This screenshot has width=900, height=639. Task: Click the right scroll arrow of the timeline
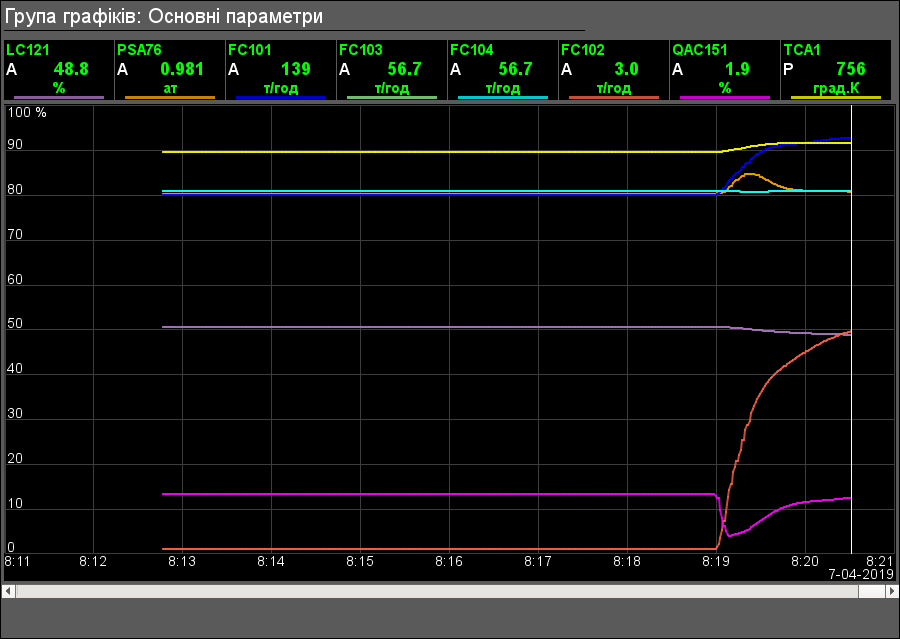coord(892,591)
